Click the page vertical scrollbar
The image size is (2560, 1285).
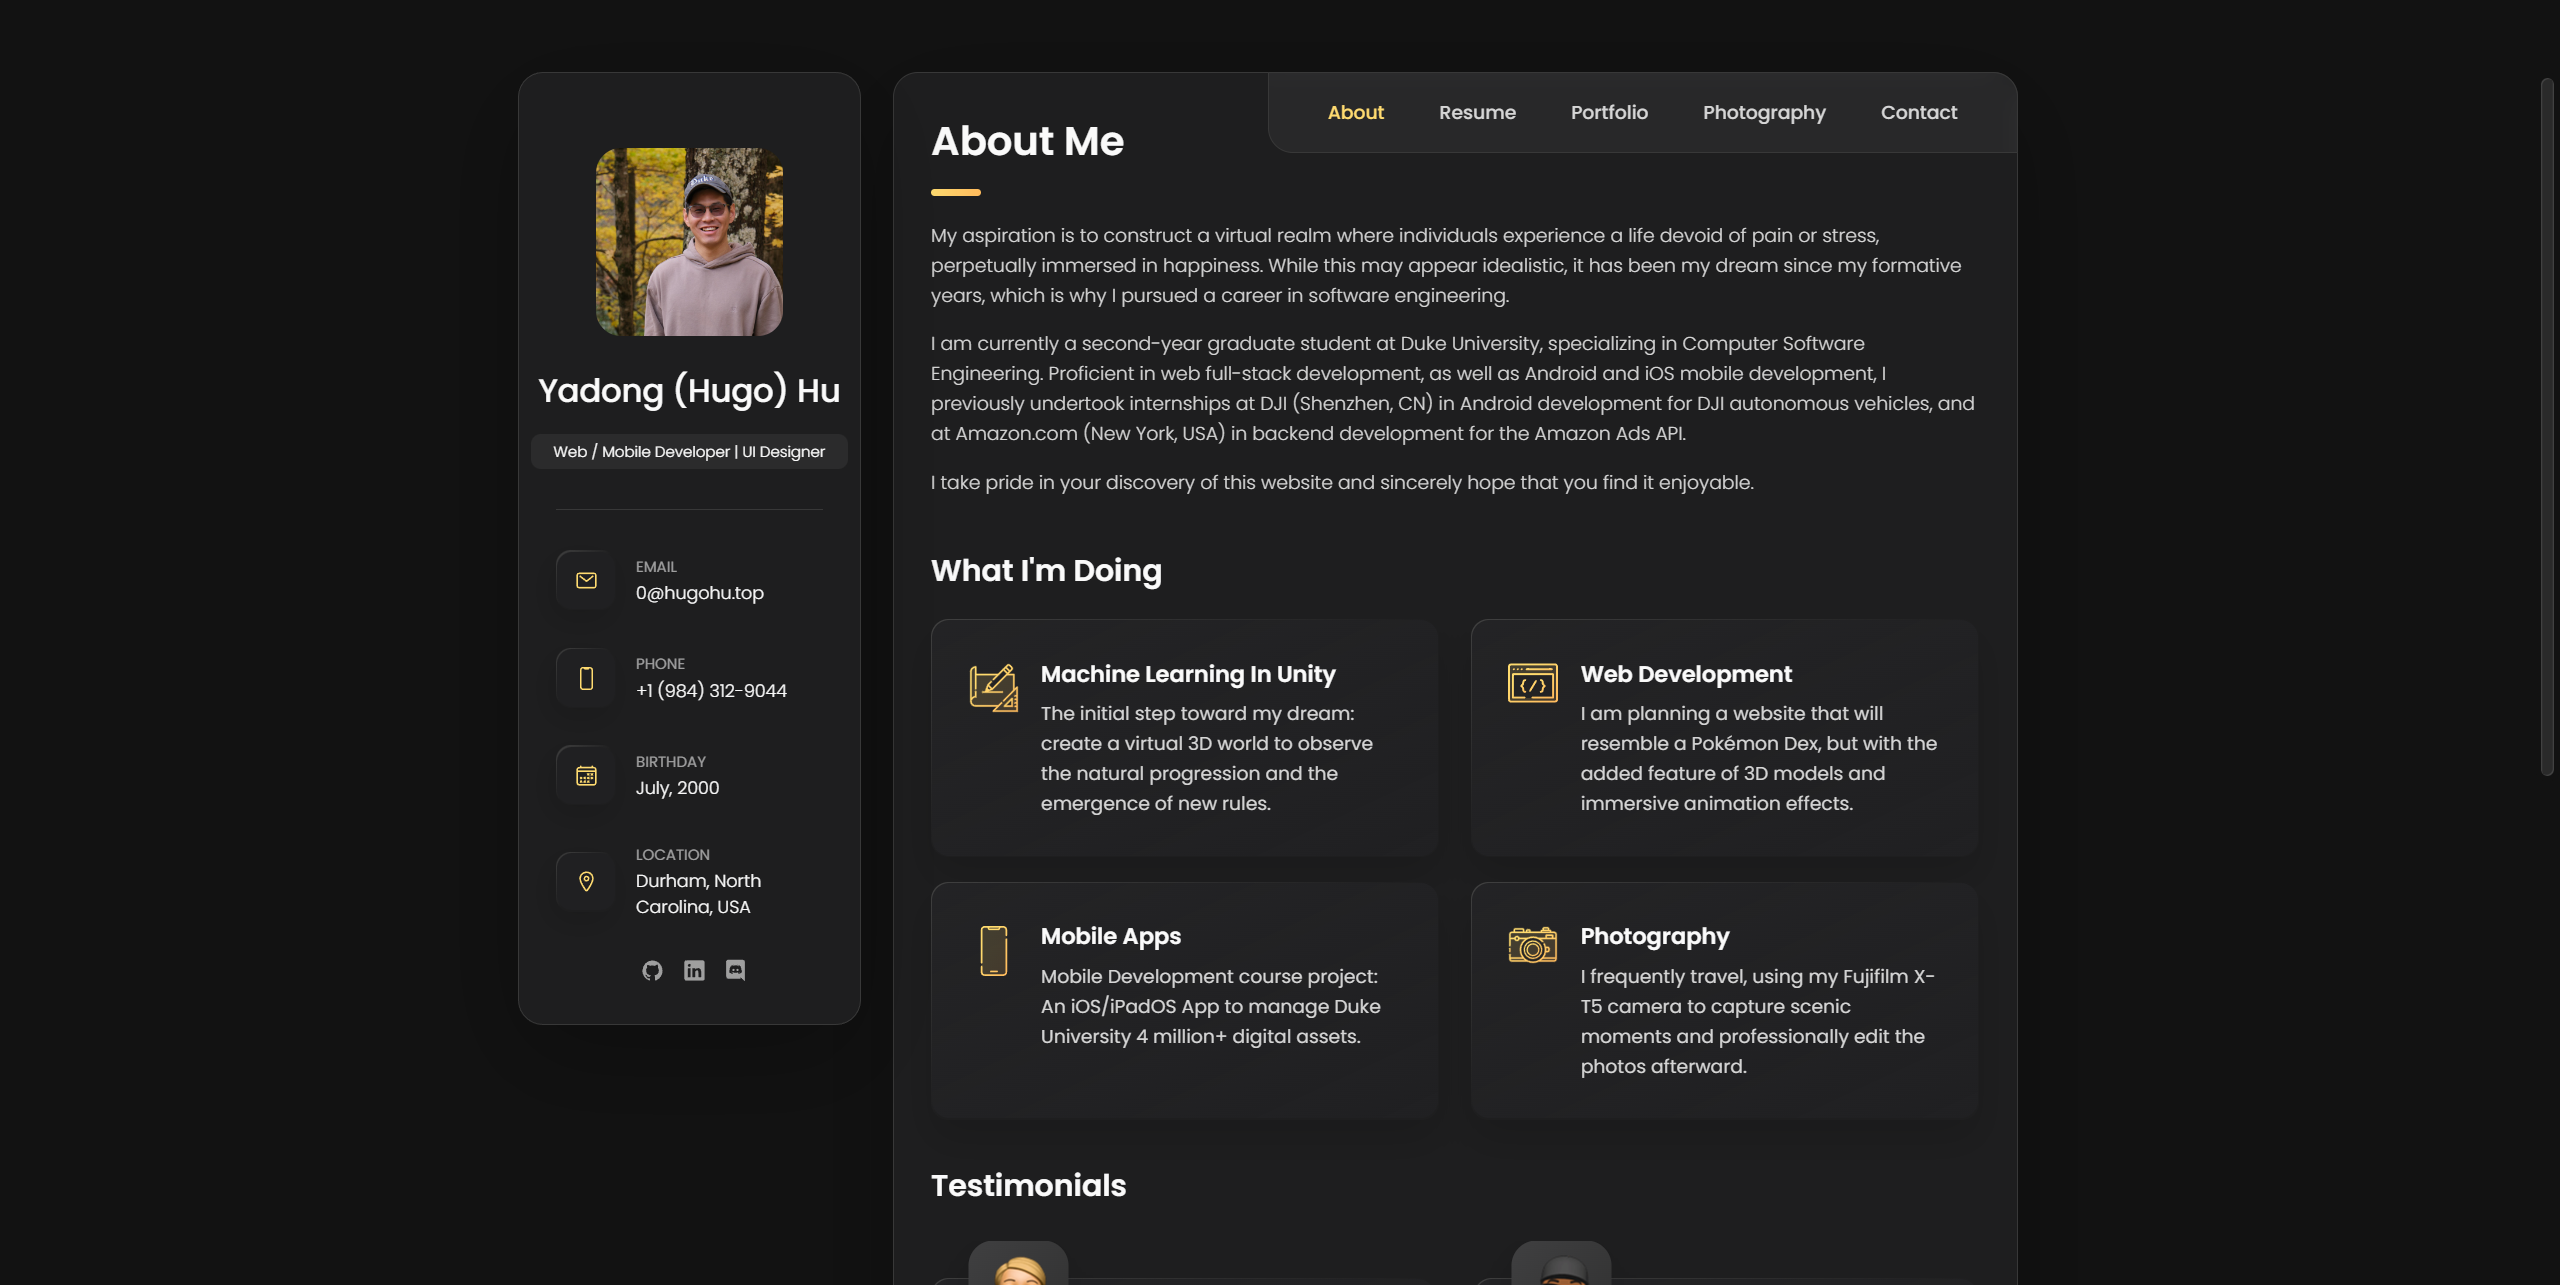click(x=2547, y=425)
